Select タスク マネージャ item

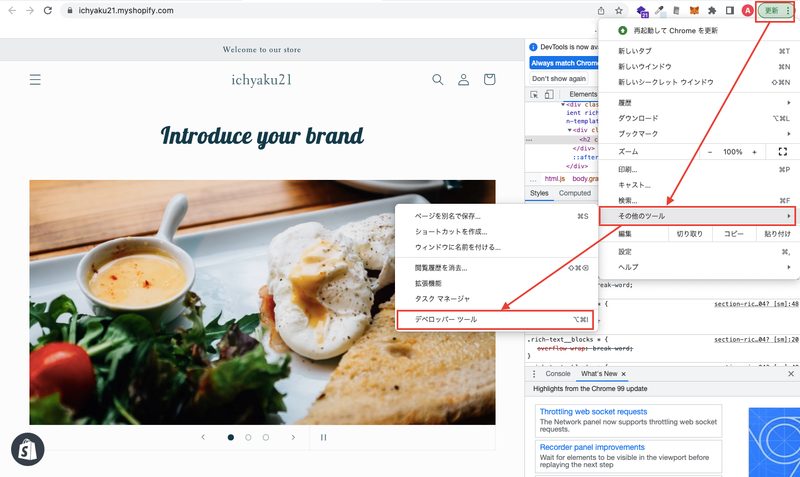click(496, 299)
